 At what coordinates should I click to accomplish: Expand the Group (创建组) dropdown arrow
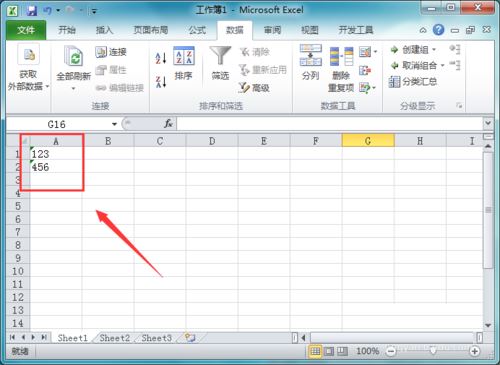pyautogui.click(x=434, y=50)
